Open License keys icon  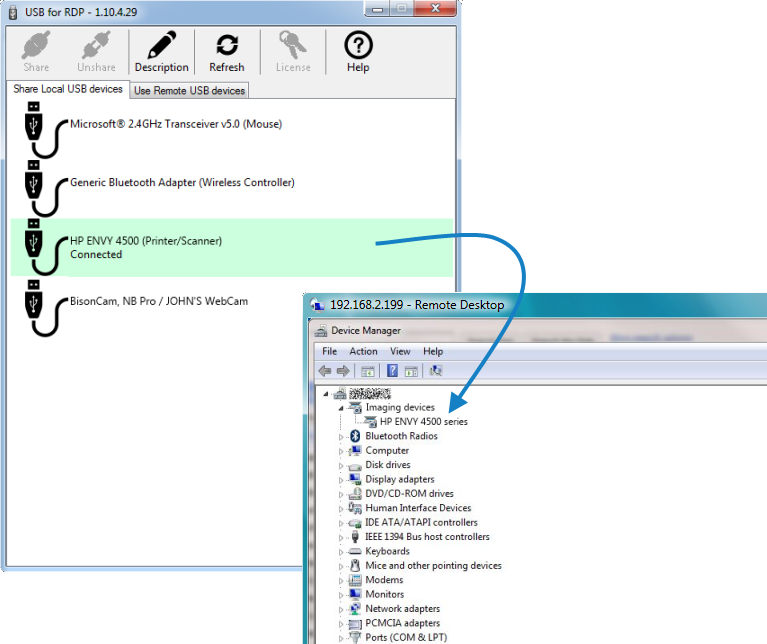point(293,51)
